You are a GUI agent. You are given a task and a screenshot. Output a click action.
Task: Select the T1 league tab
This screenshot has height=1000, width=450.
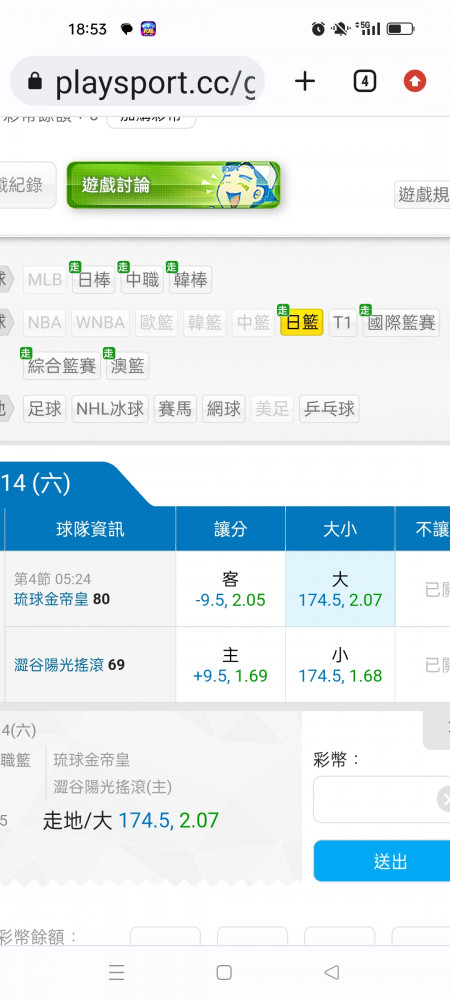tap(343, 323)
